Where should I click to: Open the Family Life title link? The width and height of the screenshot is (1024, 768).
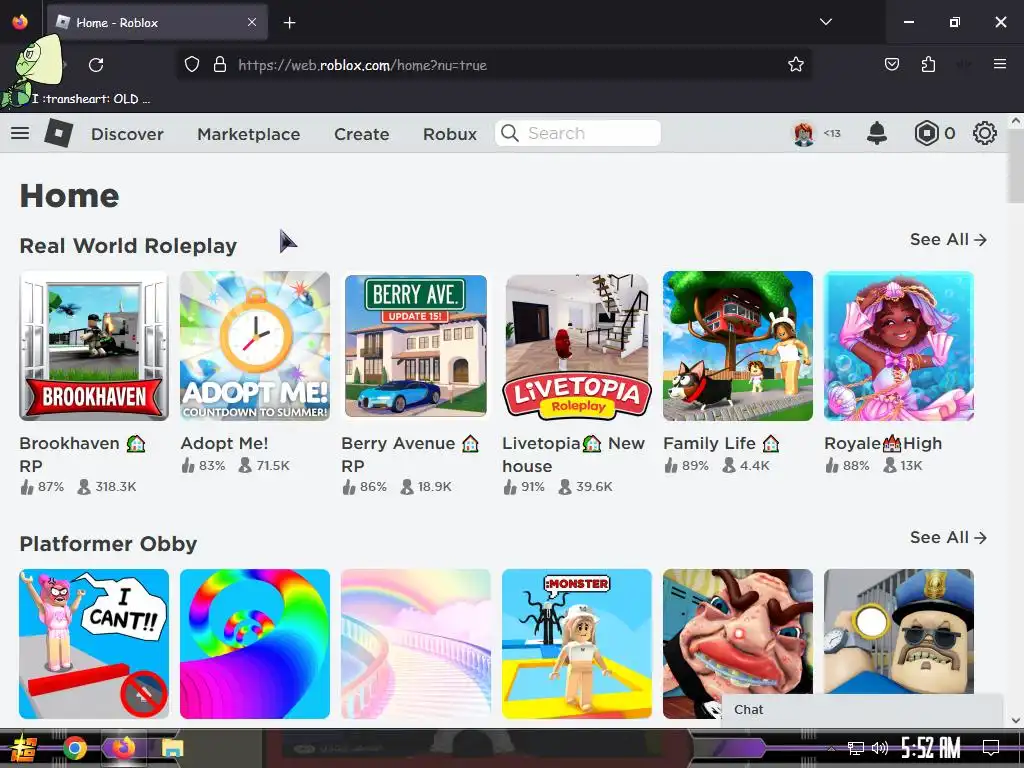tap(722, 443)
